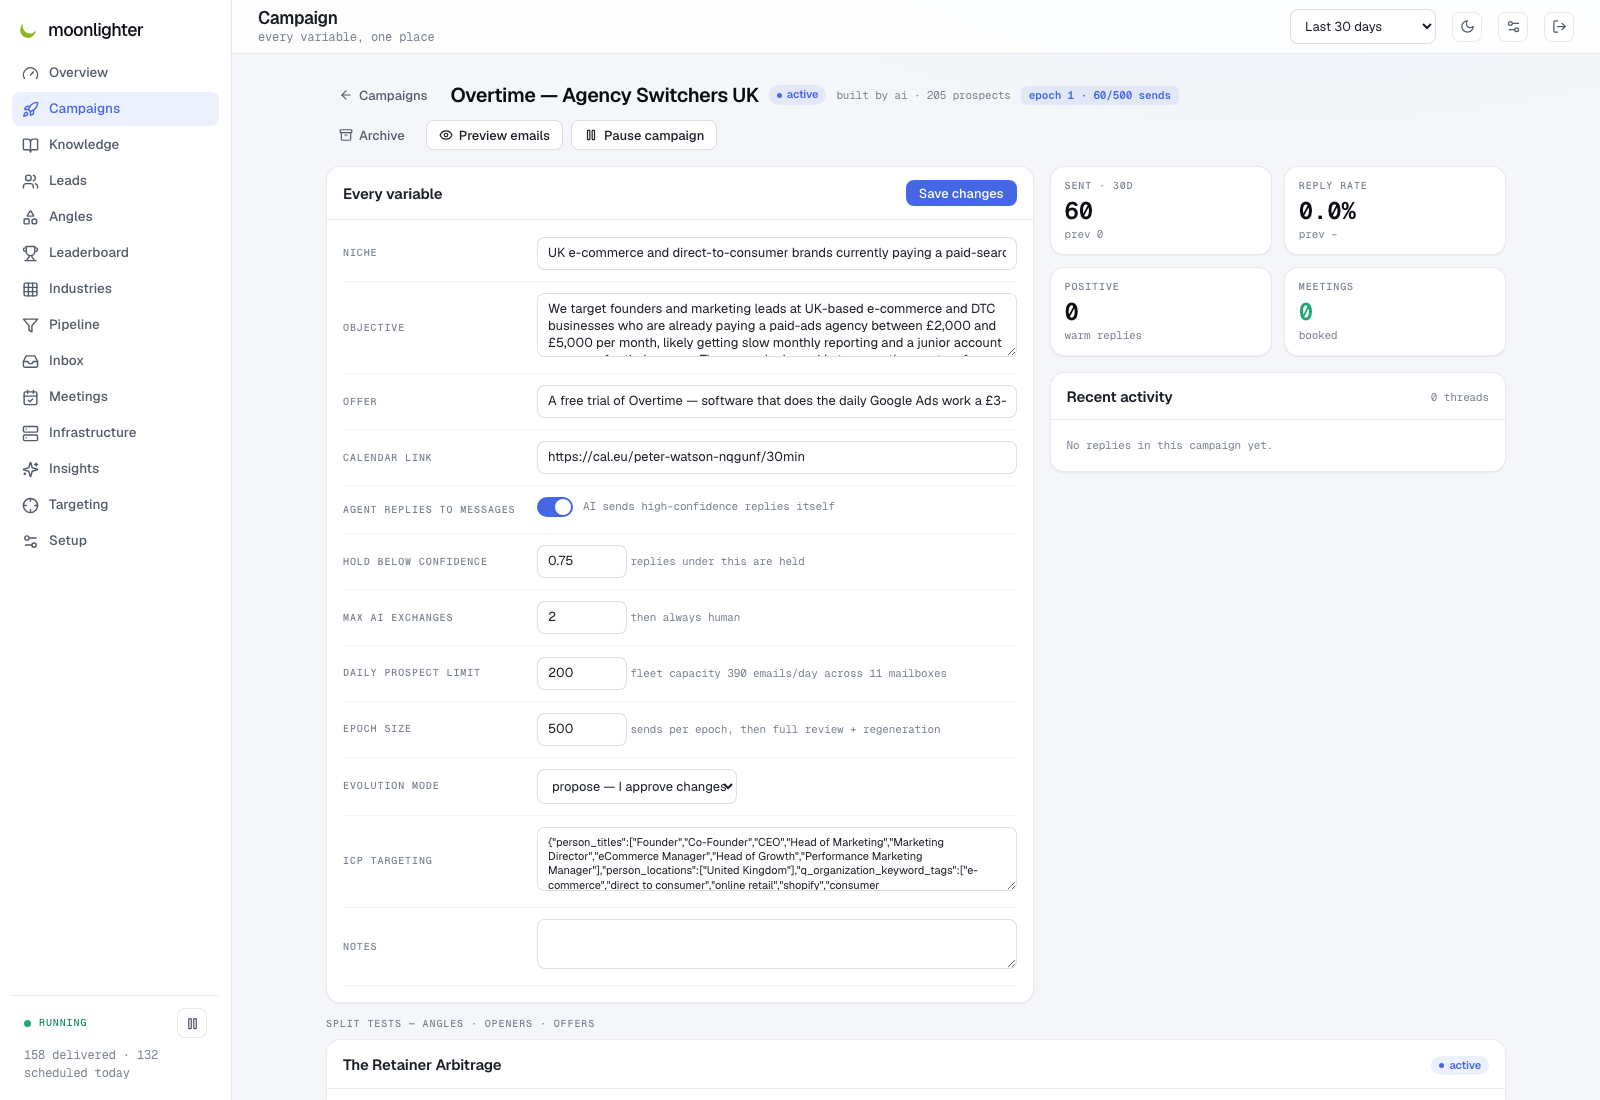Open the Evolution mode dropdown
Image resolution: width=1600 pixels, height=1100 pixels.
[x=637, y=786]
